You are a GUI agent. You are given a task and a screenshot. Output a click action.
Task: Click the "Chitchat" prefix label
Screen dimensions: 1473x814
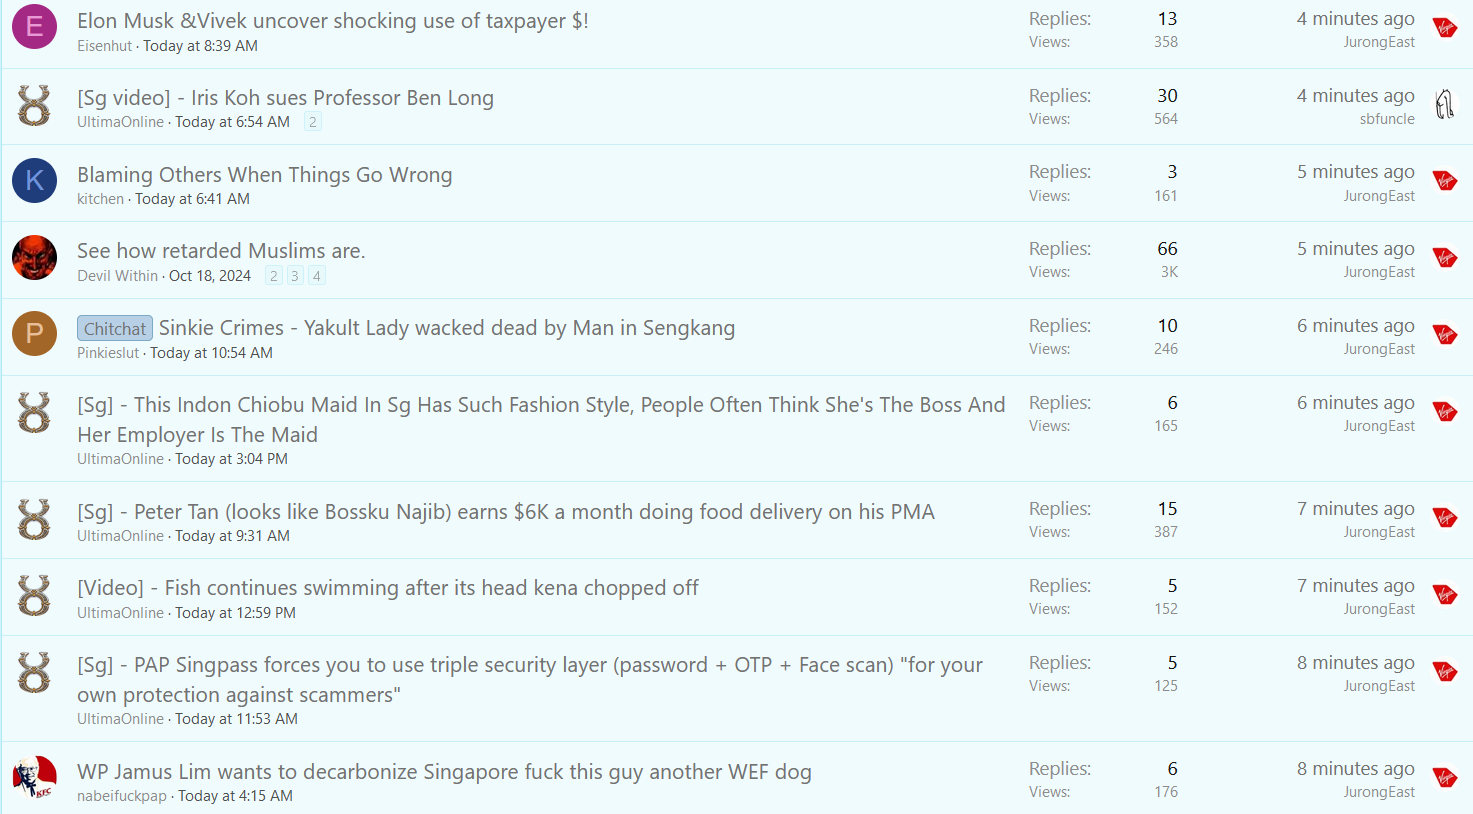tap(114, 328)
